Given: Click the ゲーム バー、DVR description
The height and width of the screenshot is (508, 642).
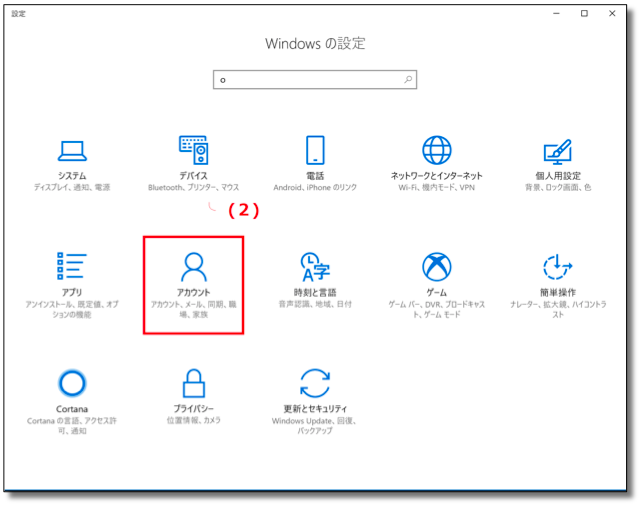Looking at the screenshot, I should [436, 309].
